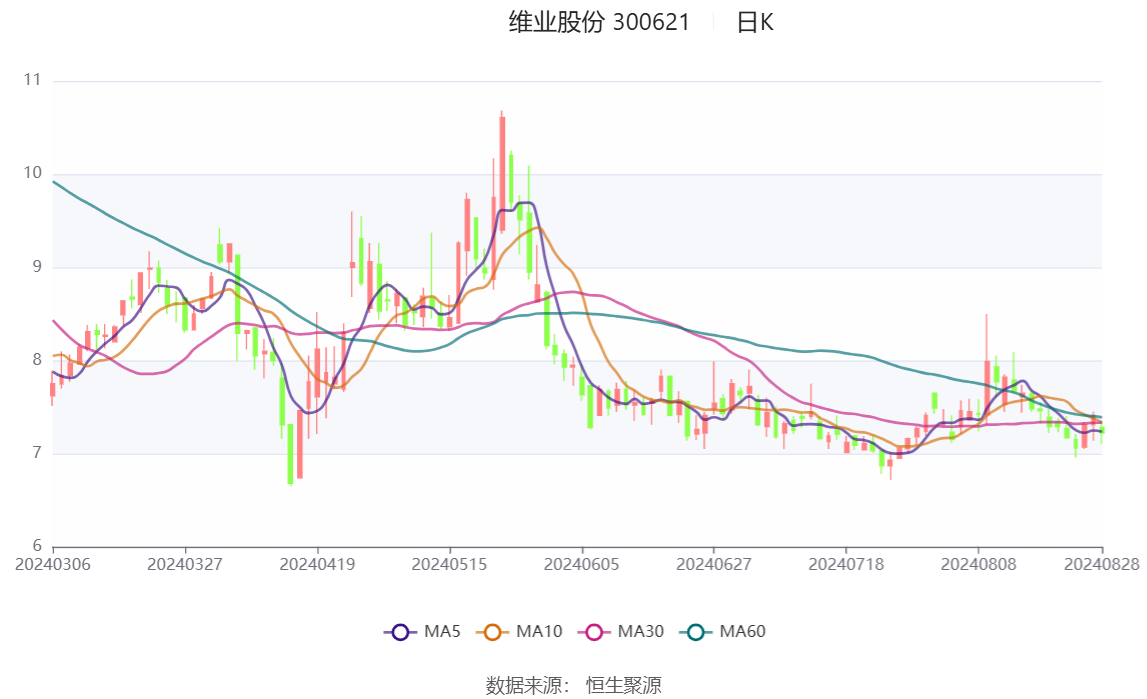This screenshot has height=699, width=1147.
Task: Toggle the MA10 legend series
Action: 519,632
